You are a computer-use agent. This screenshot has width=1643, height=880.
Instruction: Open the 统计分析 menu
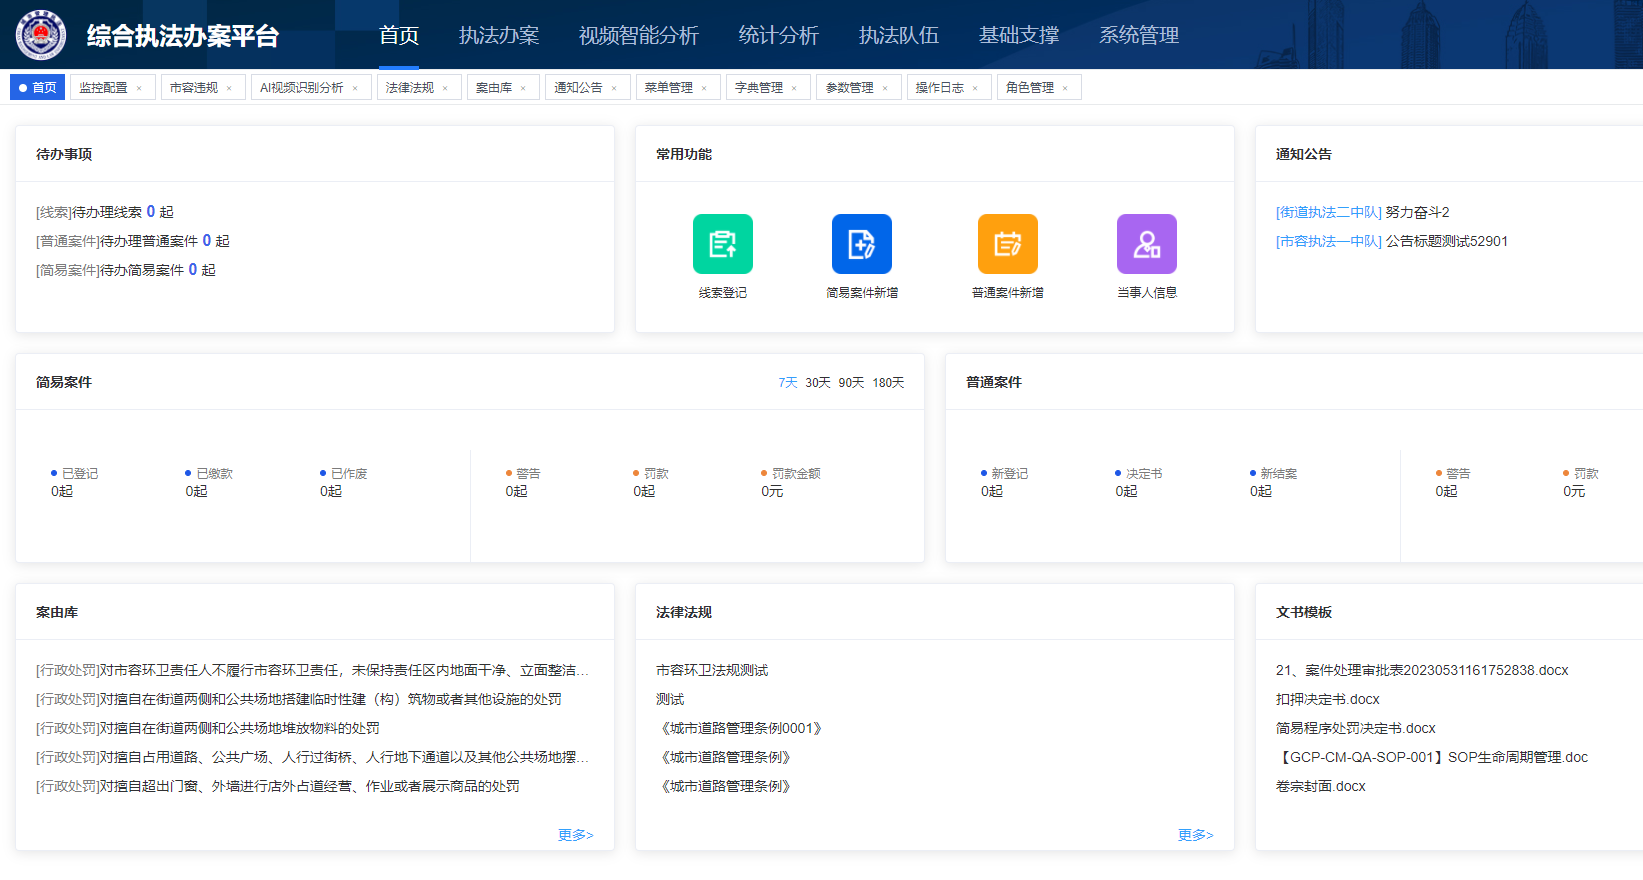coord(779,35)
